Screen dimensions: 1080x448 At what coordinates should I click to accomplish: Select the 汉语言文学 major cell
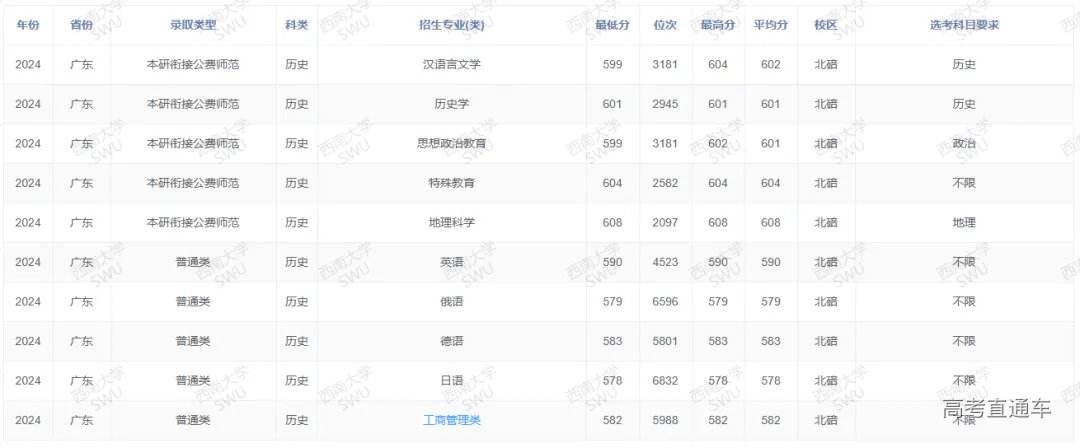(x=452, y=65)
